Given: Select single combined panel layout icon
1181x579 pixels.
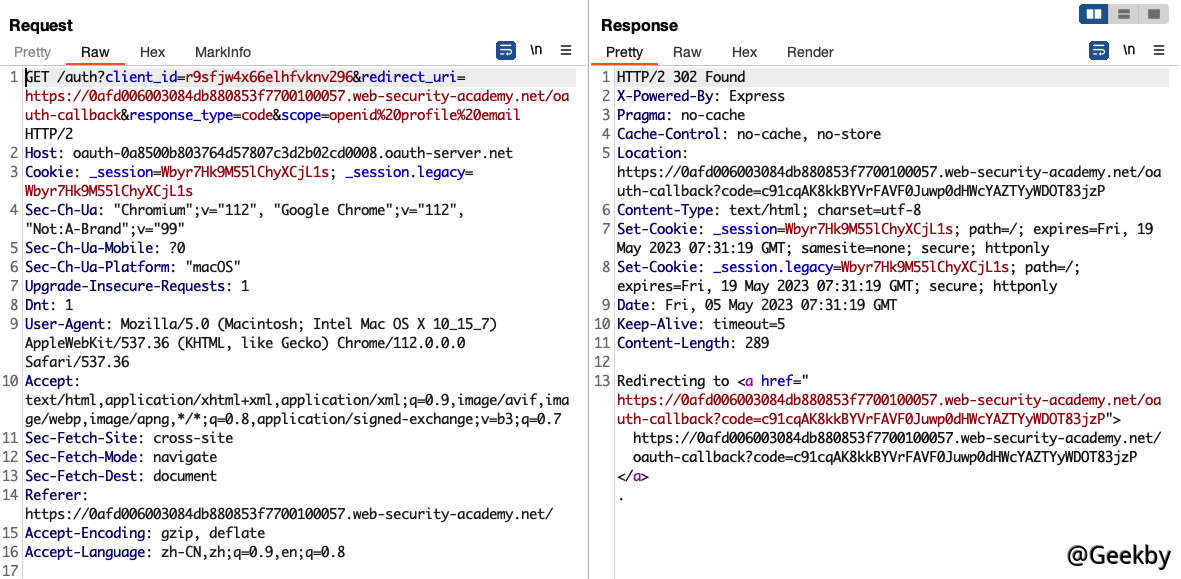Looking at the screenshot, I should [x=1153, y=14].
